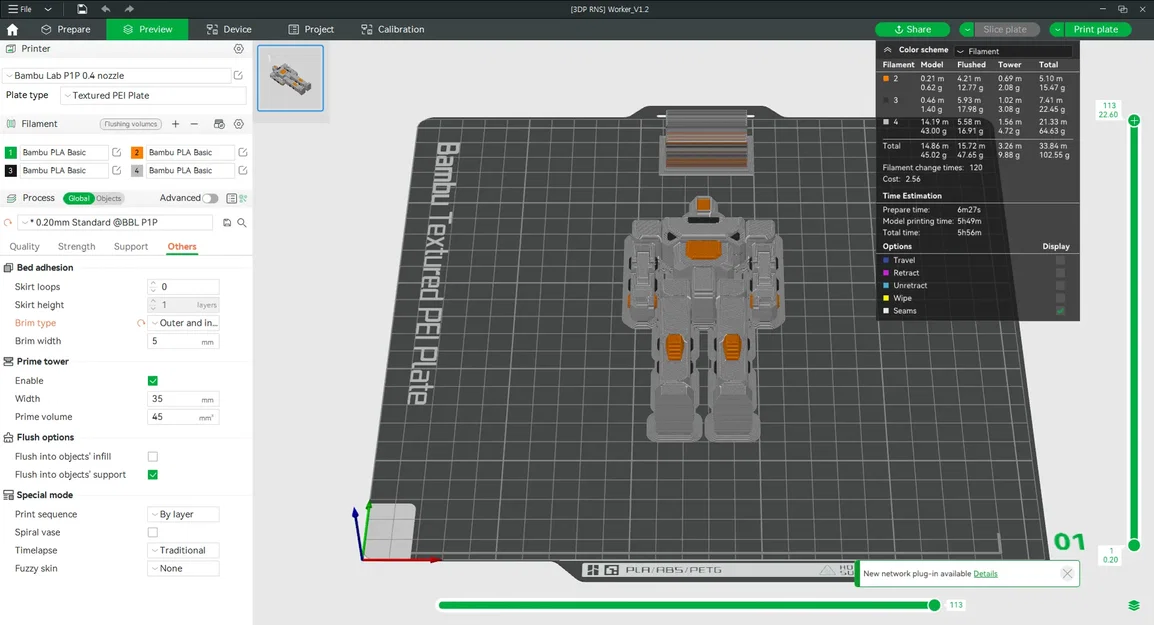The width and height of the screenshot is (1154, 625).
Task: Edit the Bambu PLA Basic filament 1 preset
Action: [x=117, y=152]
